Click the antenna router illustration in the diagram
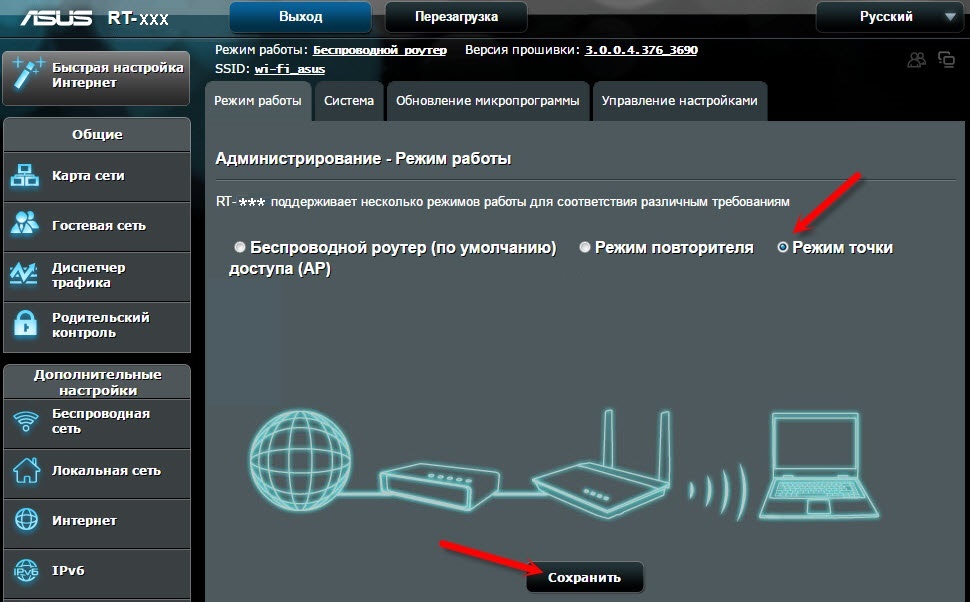970x602 pixels. [601, 463]
